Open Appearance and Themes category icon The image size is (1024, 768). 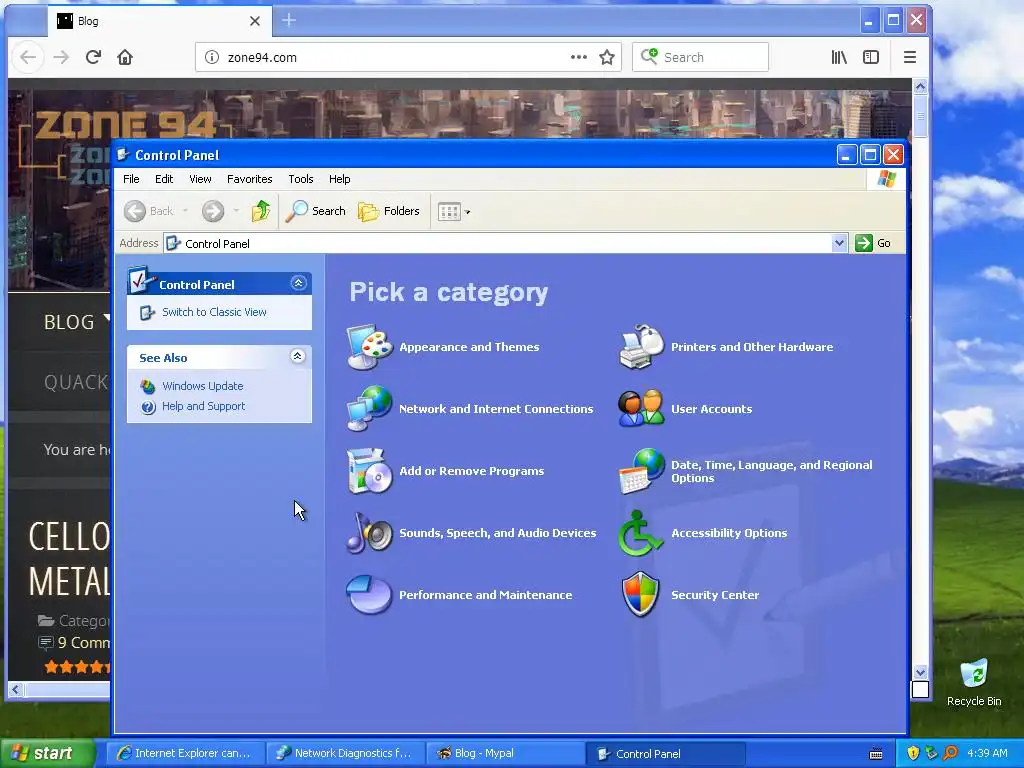tap(370, 347)
